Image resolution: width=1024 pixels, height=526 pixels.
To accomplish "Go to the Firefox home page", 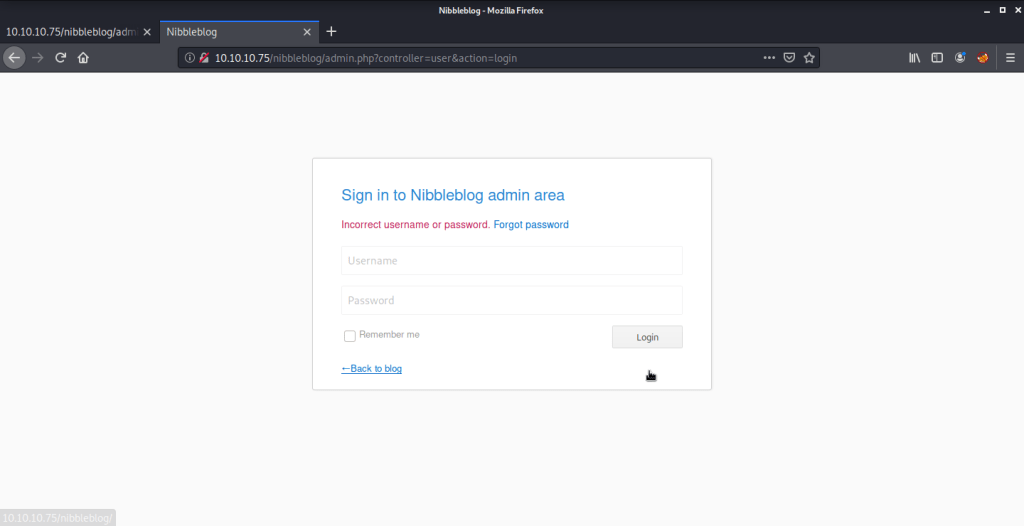I will (x=83, y=58).
